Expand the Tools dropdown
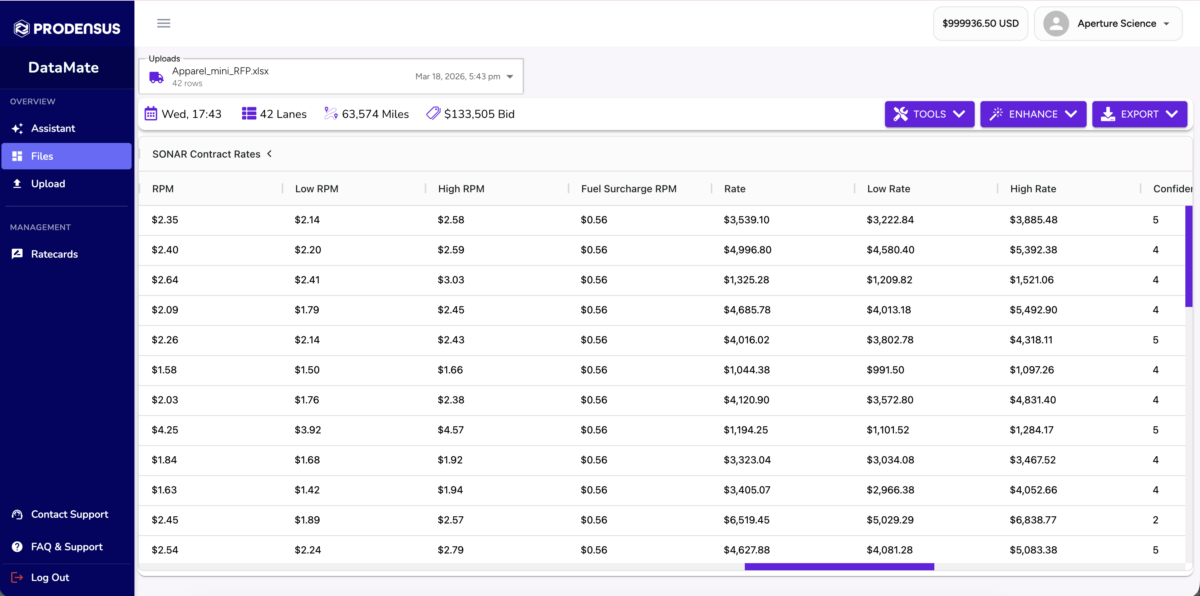This screenshot has width=1200, height=596. coord(930,114)
